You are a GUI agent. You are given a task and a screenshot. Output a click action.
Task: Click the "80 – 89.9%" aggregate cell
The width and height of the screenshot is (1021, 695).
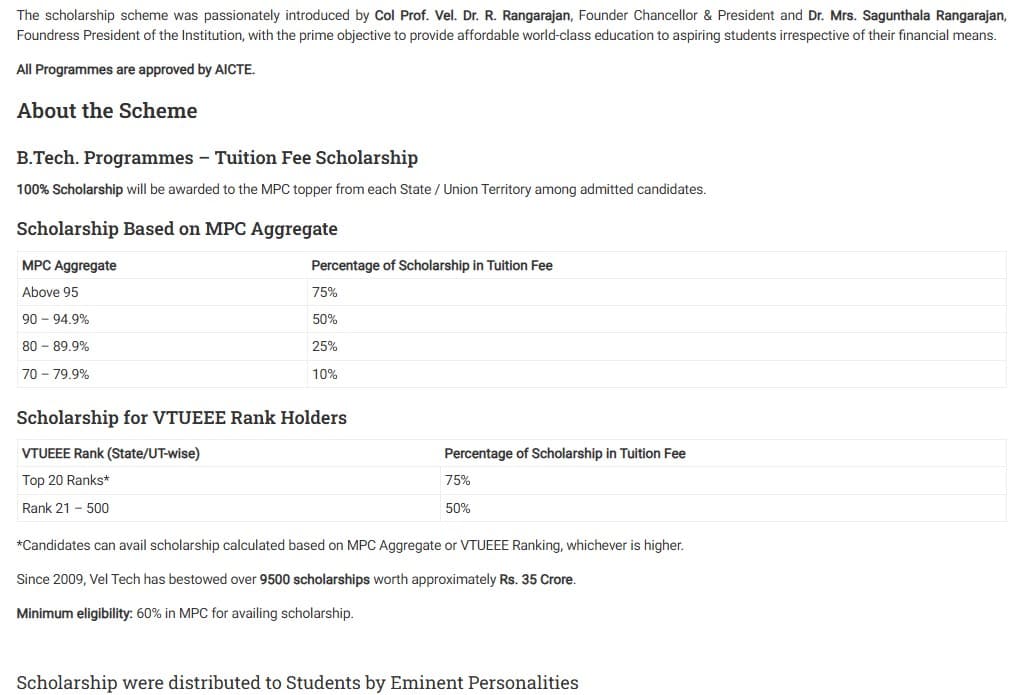coord(55,346)
